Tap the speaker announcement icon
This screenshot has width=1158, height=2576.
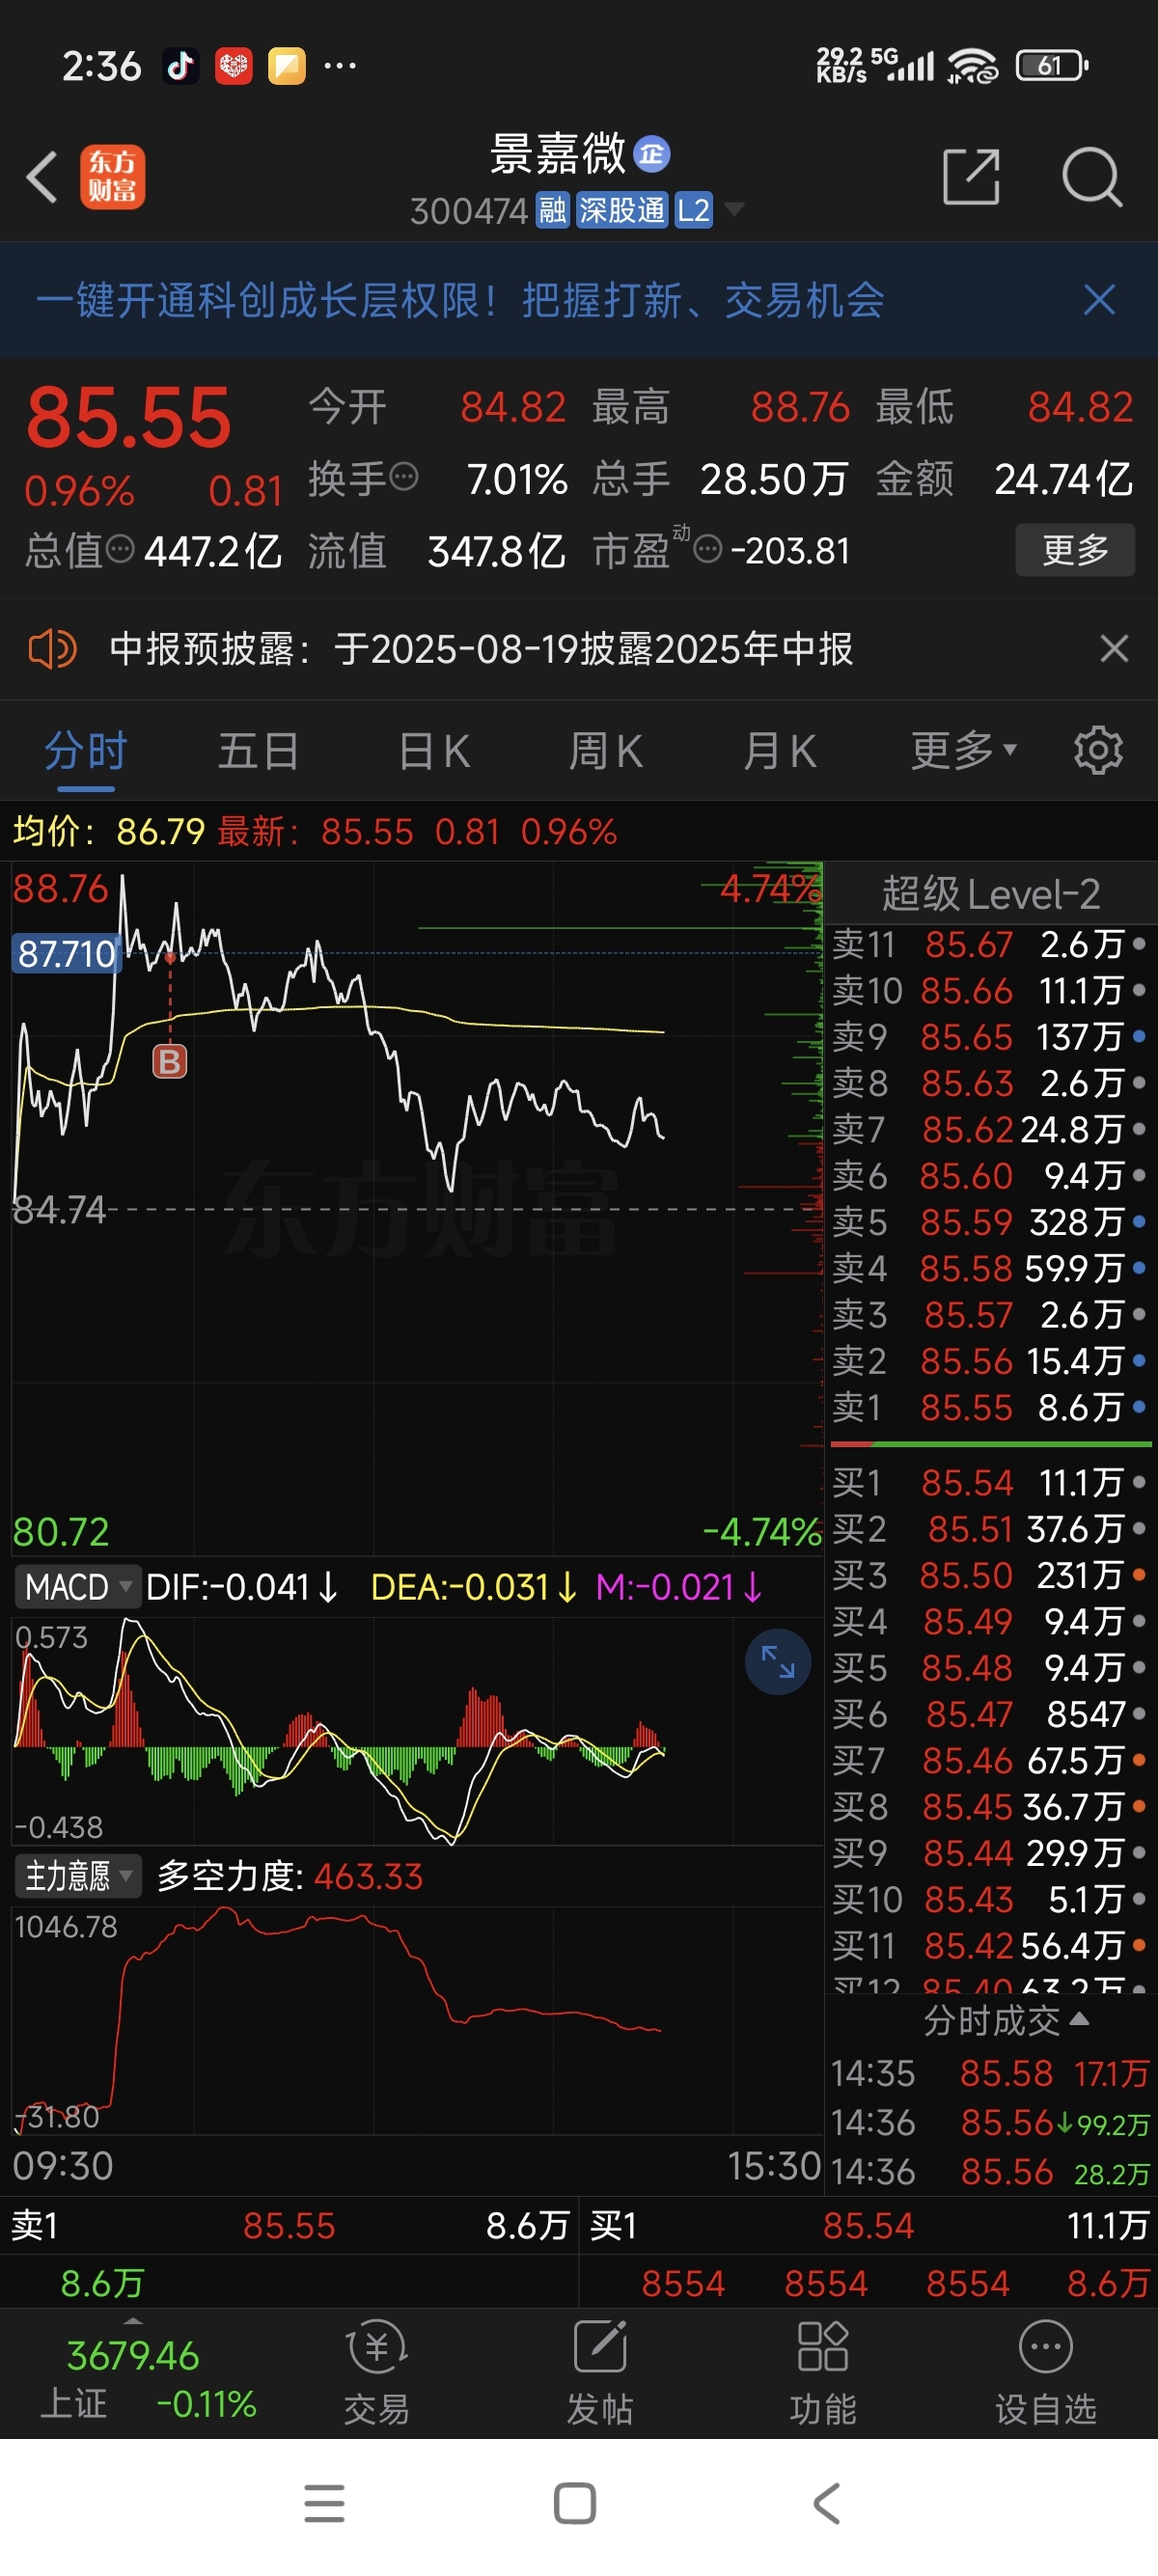(x=52, y=649)
